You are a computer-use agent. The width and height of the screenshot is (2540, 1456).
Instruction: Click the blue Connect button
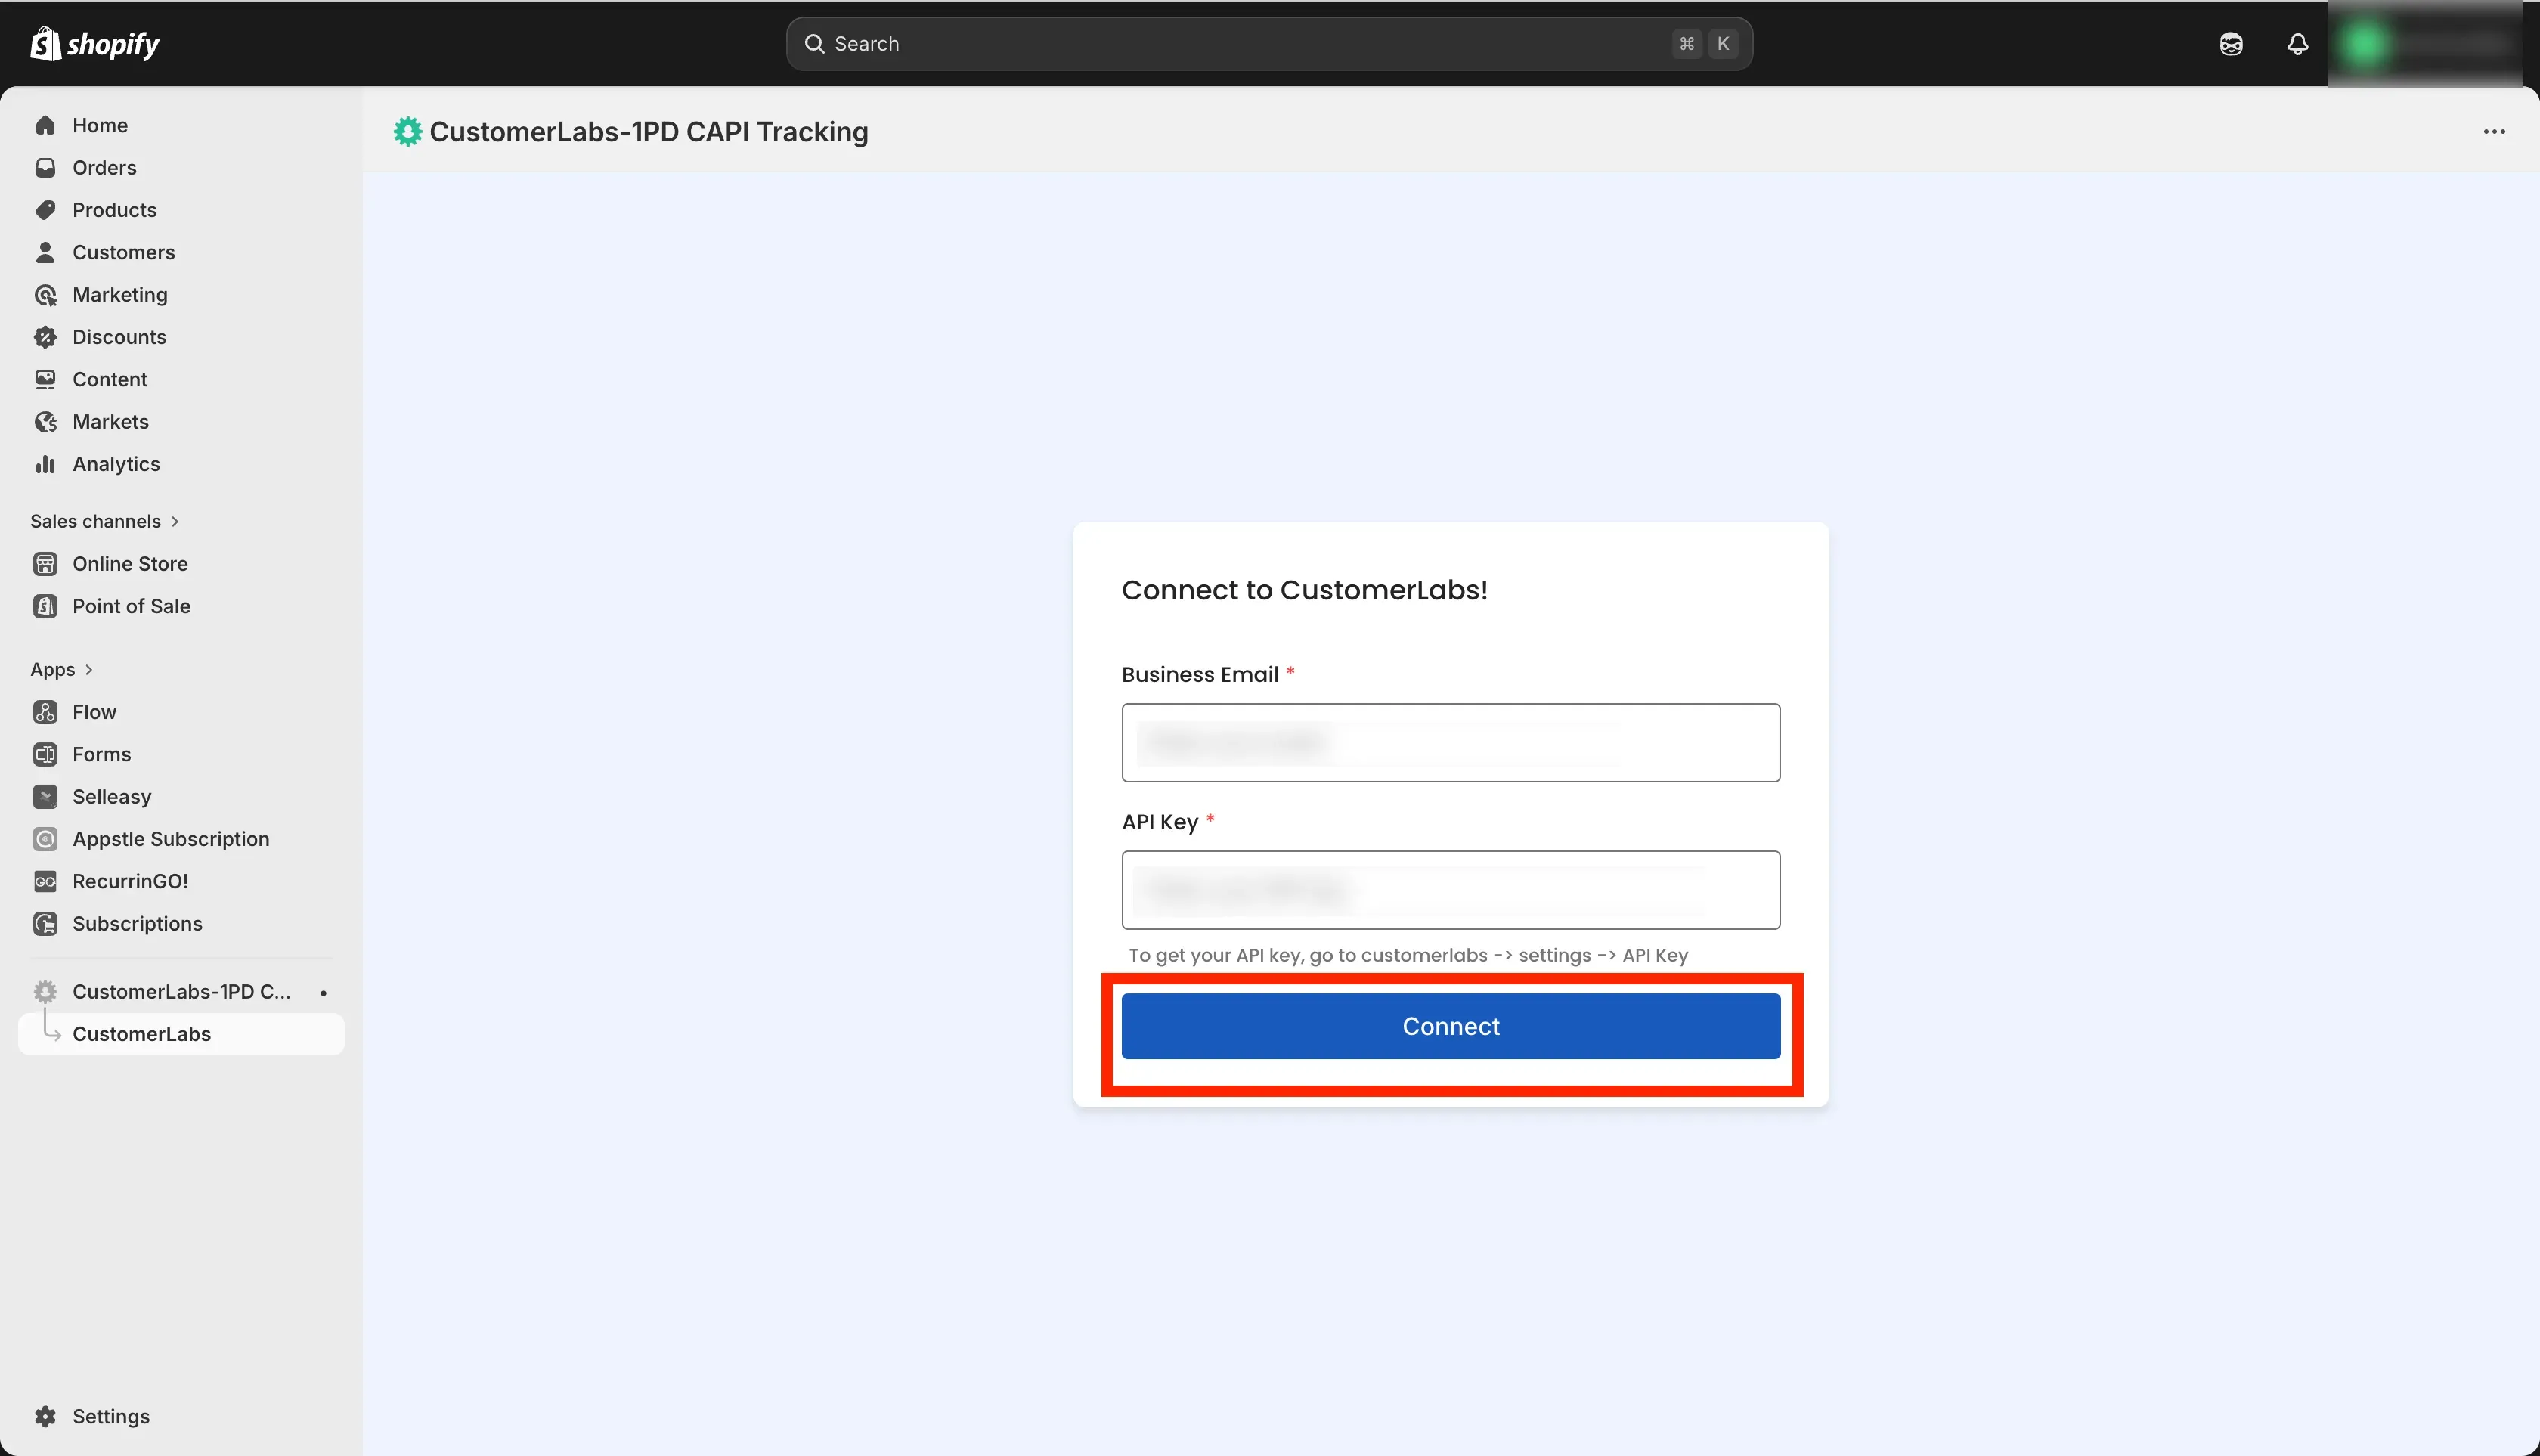click(1451, 1026)
